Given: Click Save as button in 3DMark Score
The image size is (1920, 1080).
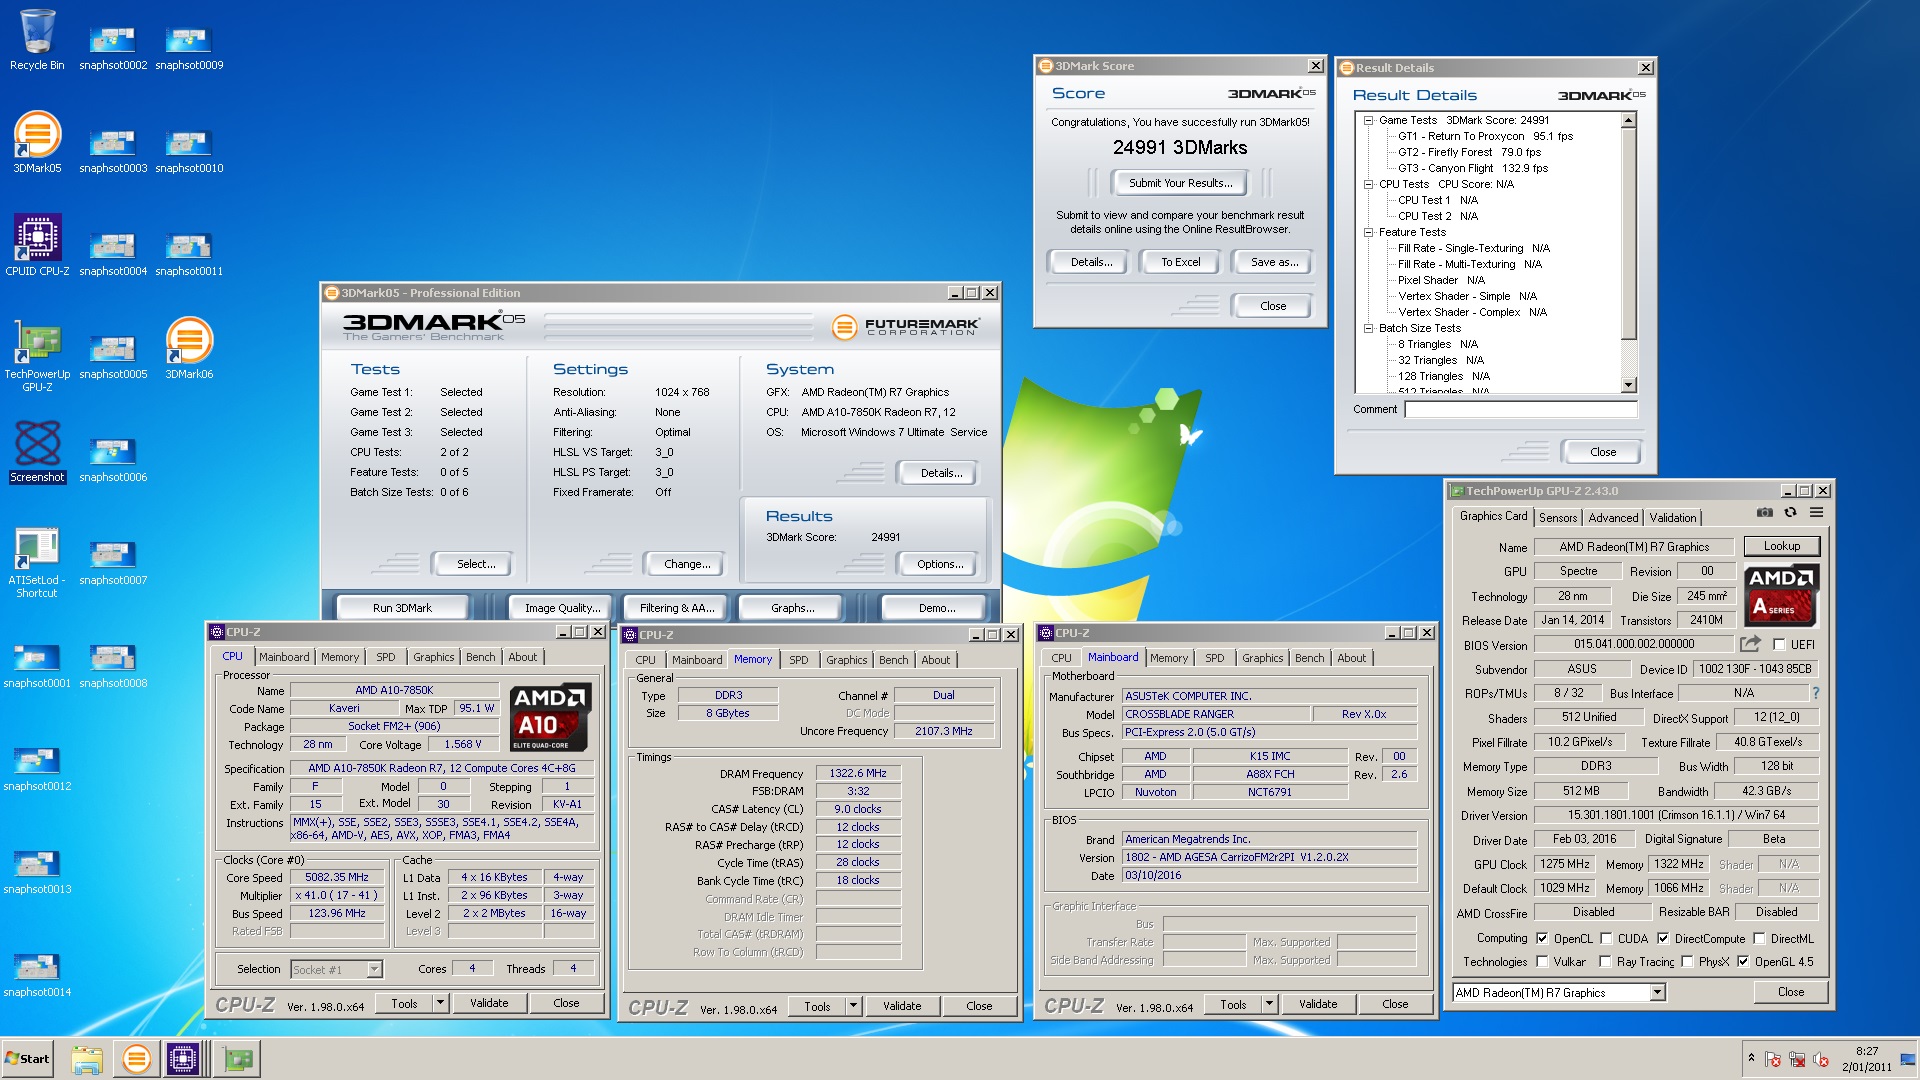Looking at the screenshot, I should tap(1274, 262).
